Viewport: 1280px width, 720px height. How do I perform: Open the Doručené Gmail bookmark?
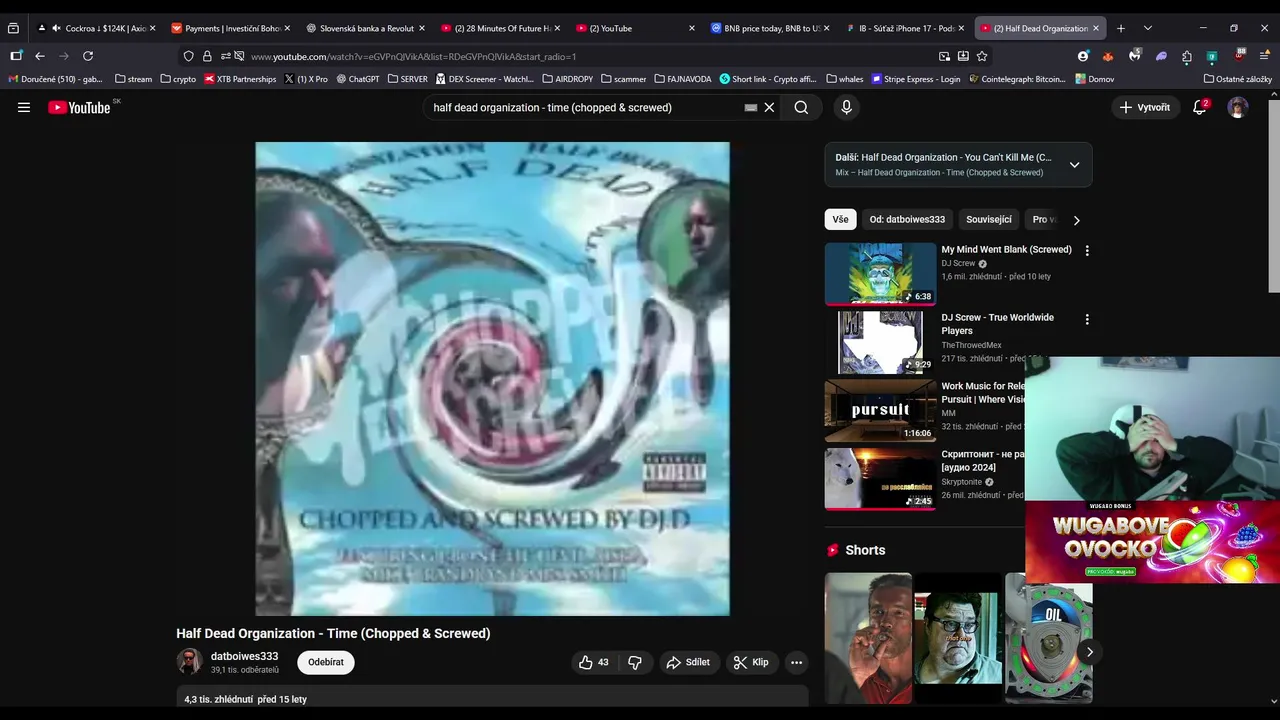[x=55, y=79]
